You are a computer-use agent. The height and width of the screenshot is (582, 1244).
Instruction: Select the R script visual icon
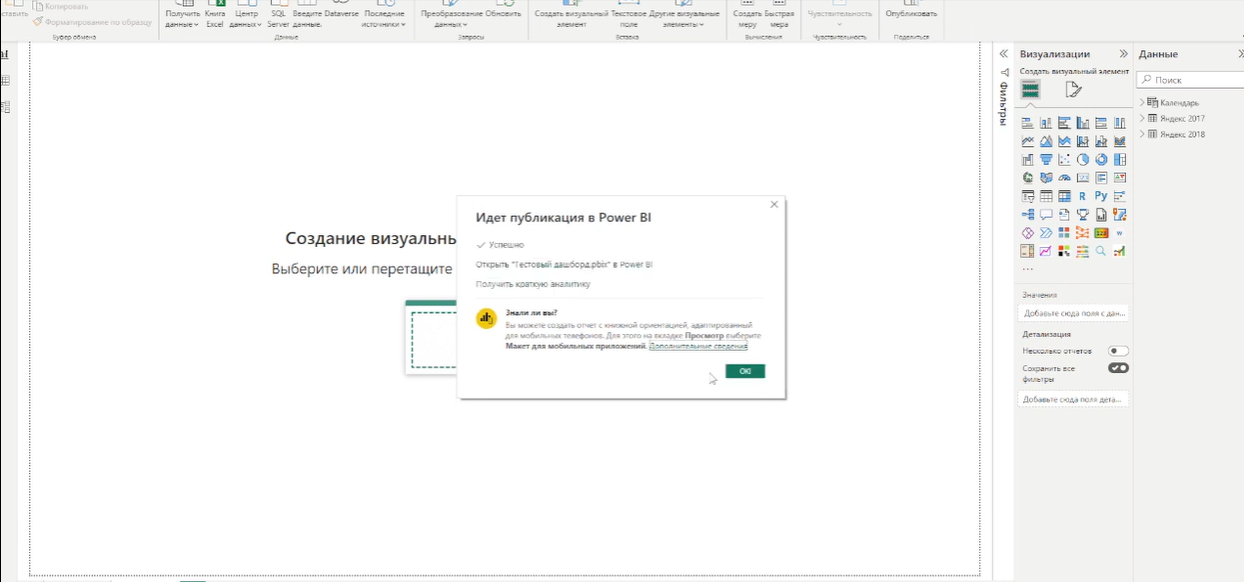click(1082, 196)
